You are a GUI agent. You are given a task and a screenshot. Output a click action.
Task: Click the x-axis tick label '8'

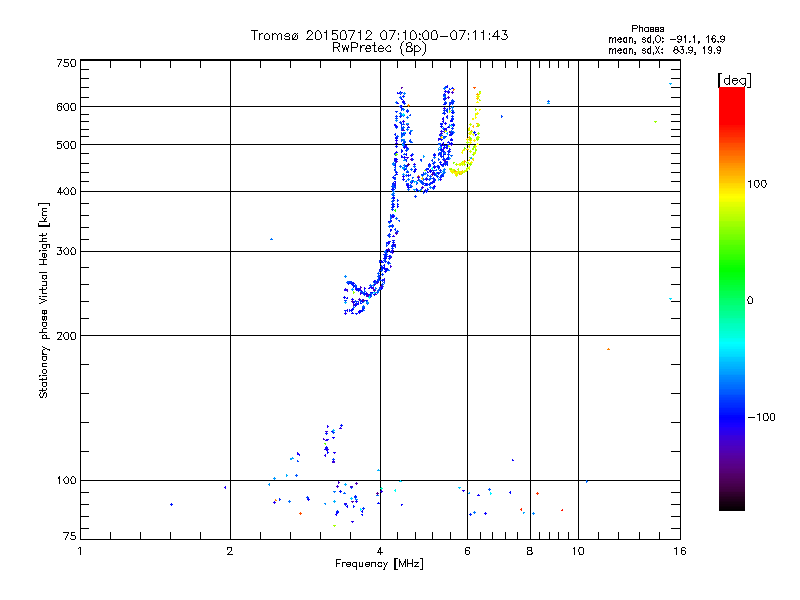[x=530, y=551]
